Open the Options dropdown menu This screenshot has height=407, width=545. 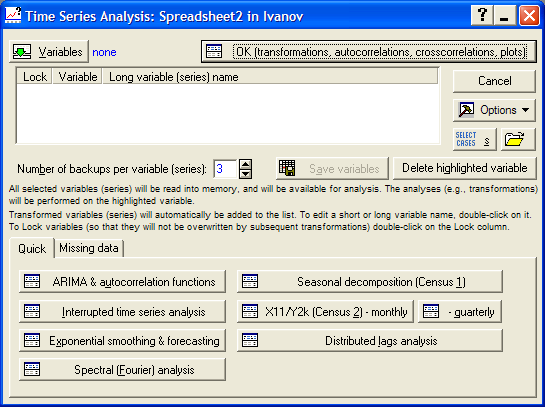pyautogui.click(x=494, y=110)
